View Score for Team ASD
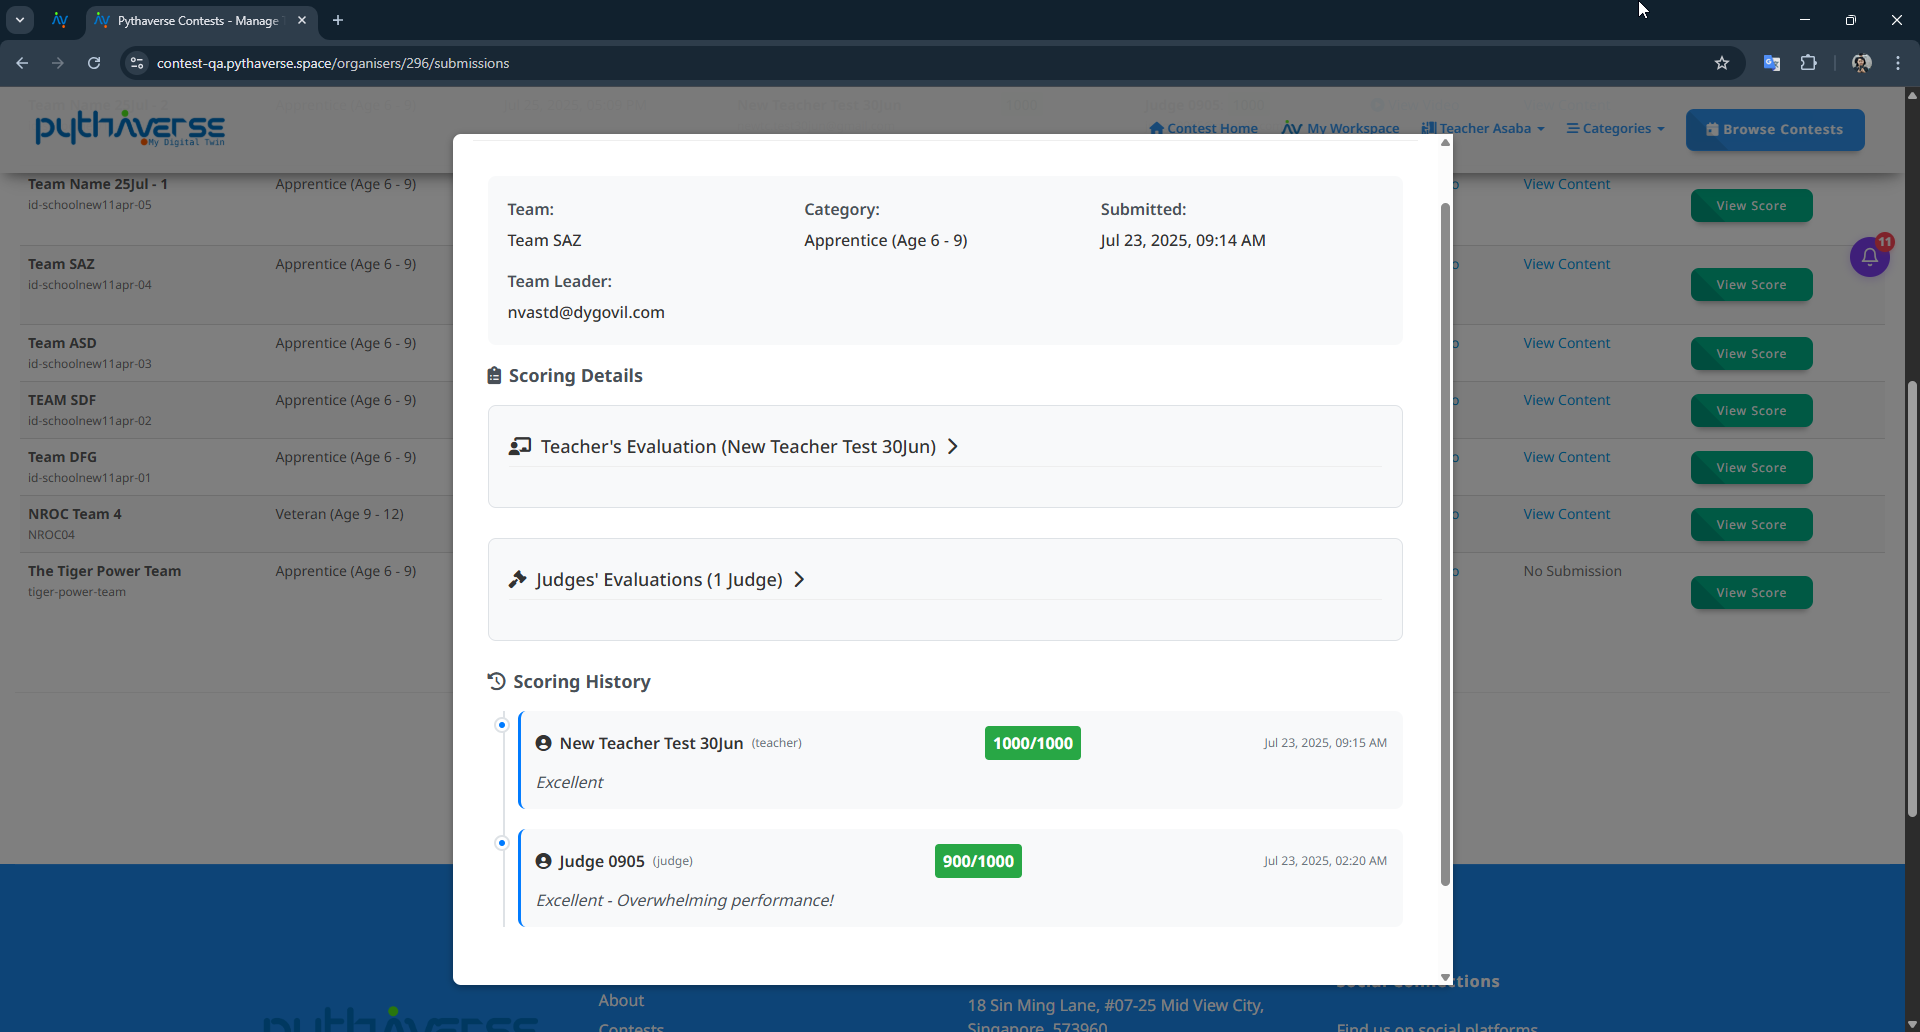1920x1032 pixels. pyautogui.click(x=1751, y=354)
